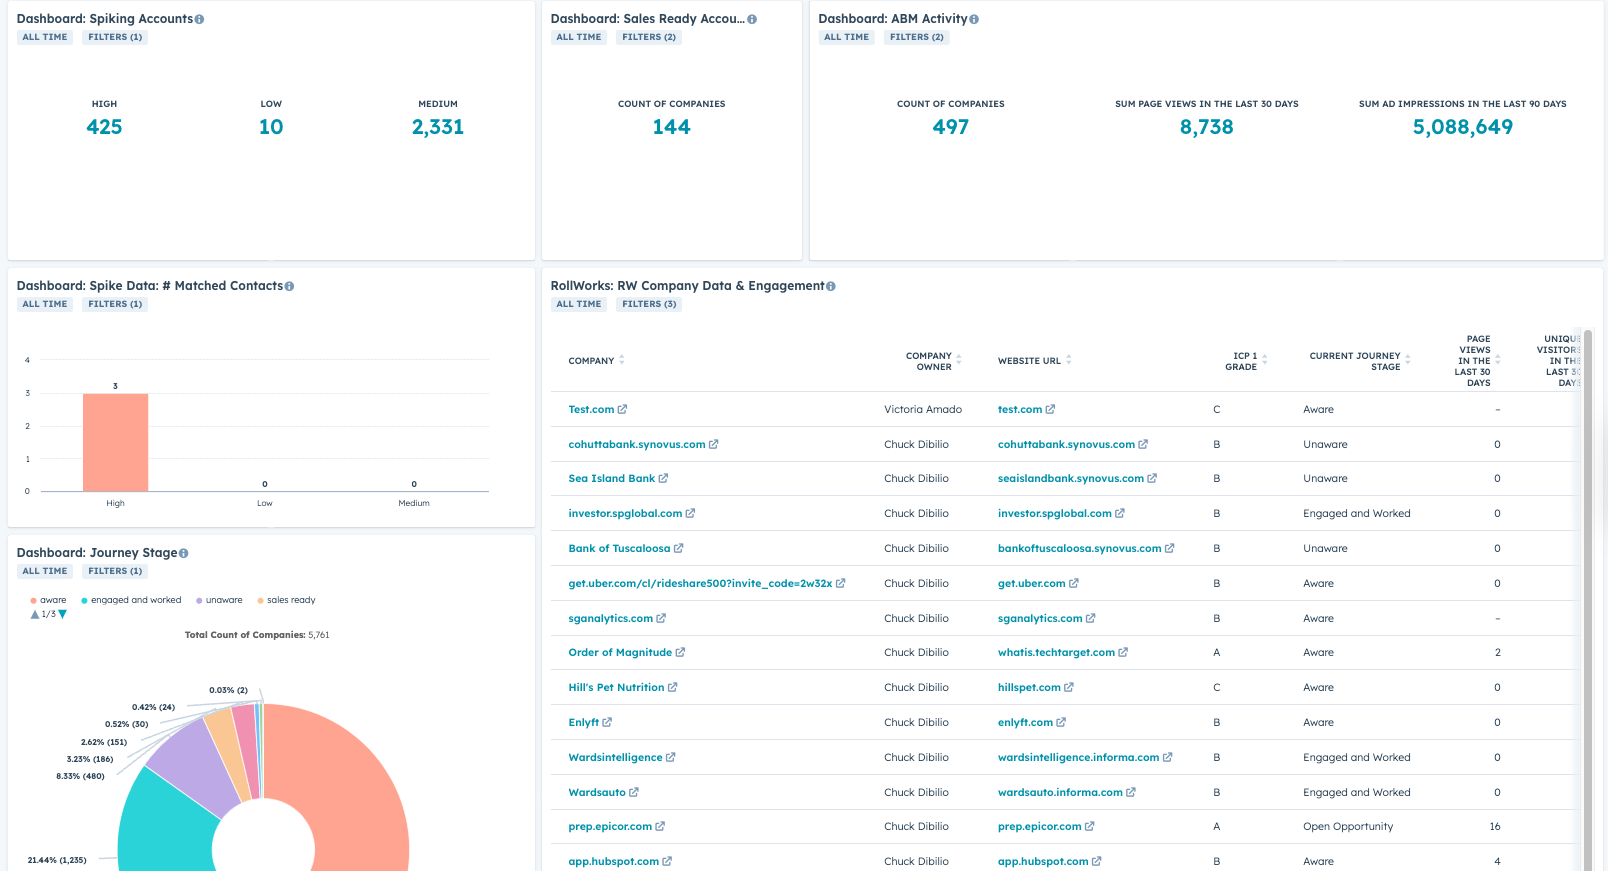
Task: Open external link icon next to enlyft.com
Action: click(x=1061, y=723)
